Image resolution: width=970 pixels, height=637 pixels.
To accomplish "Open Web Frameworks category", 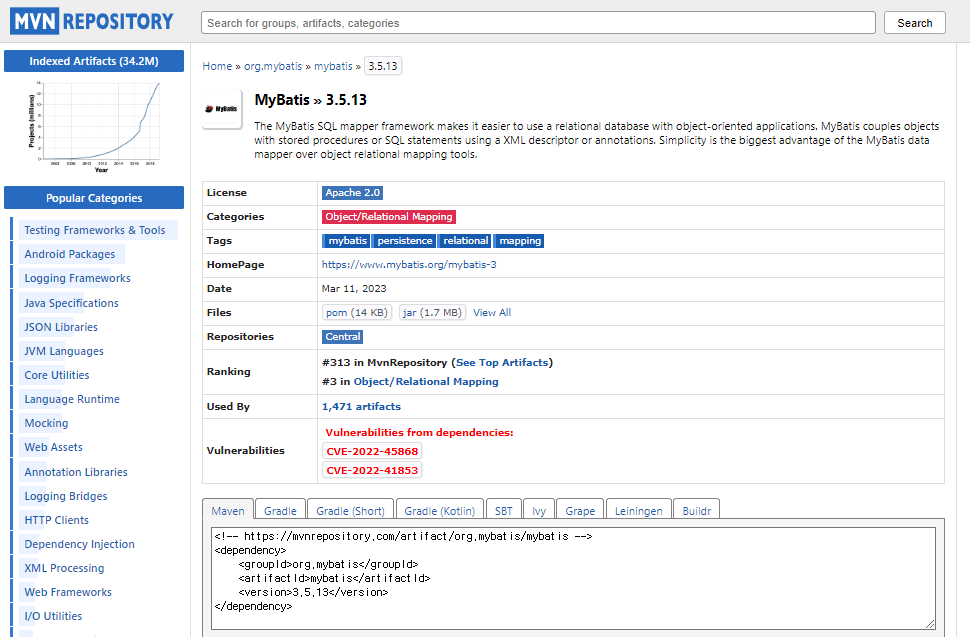I will click(x=68, y=592).
